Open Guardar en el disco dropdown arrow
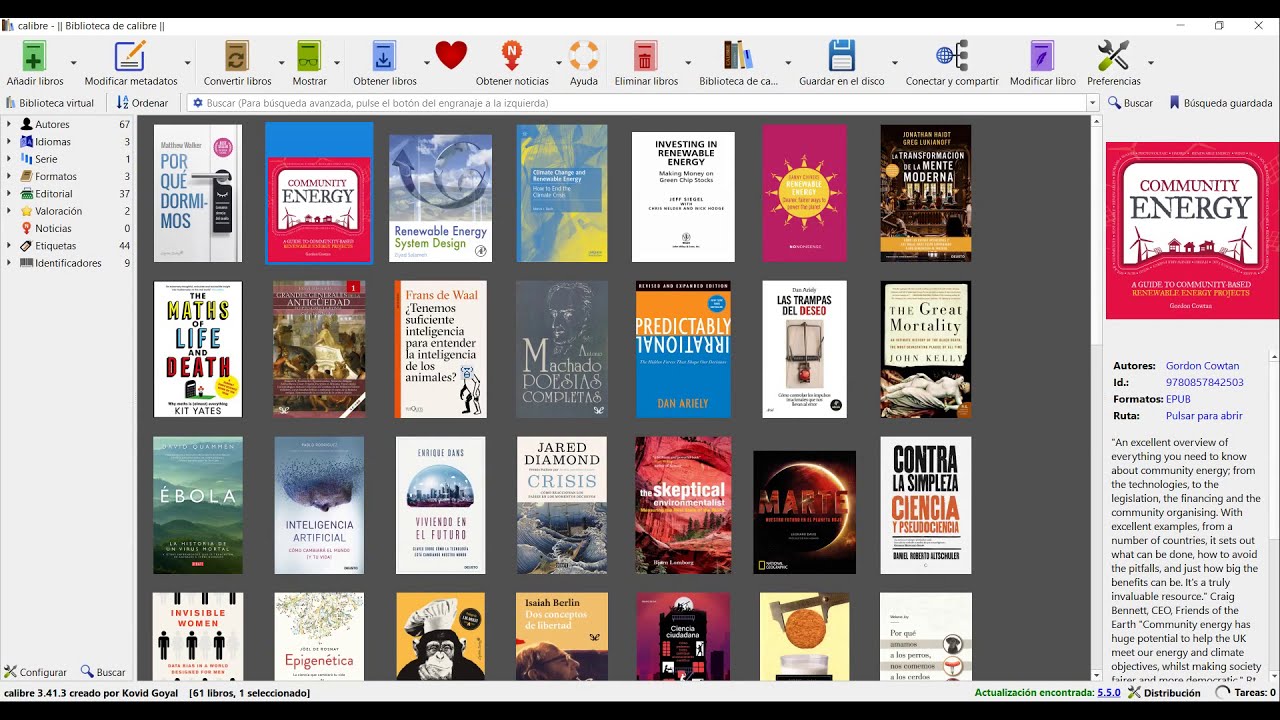Image resolution: width=1280 pixels, height=720 pixels. 894,63
